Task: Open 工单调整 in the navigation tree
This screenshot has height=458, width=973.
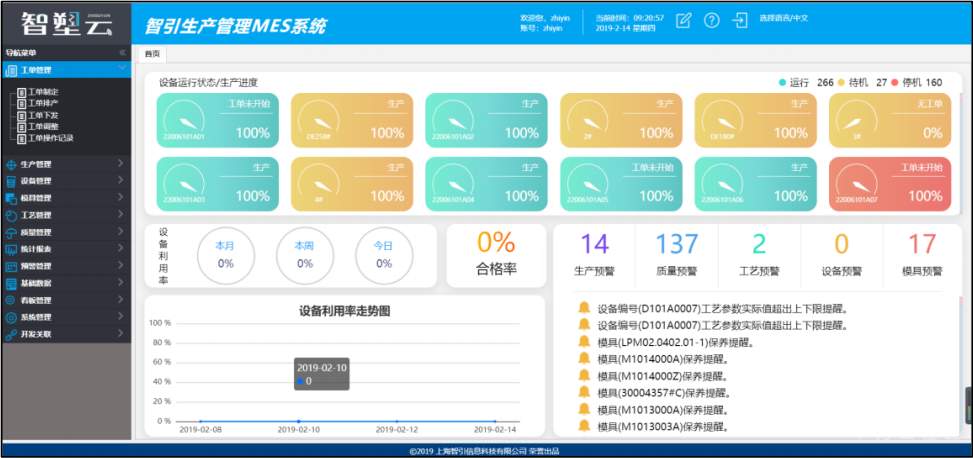Action: pyautogui.click(x=43, y=127)
